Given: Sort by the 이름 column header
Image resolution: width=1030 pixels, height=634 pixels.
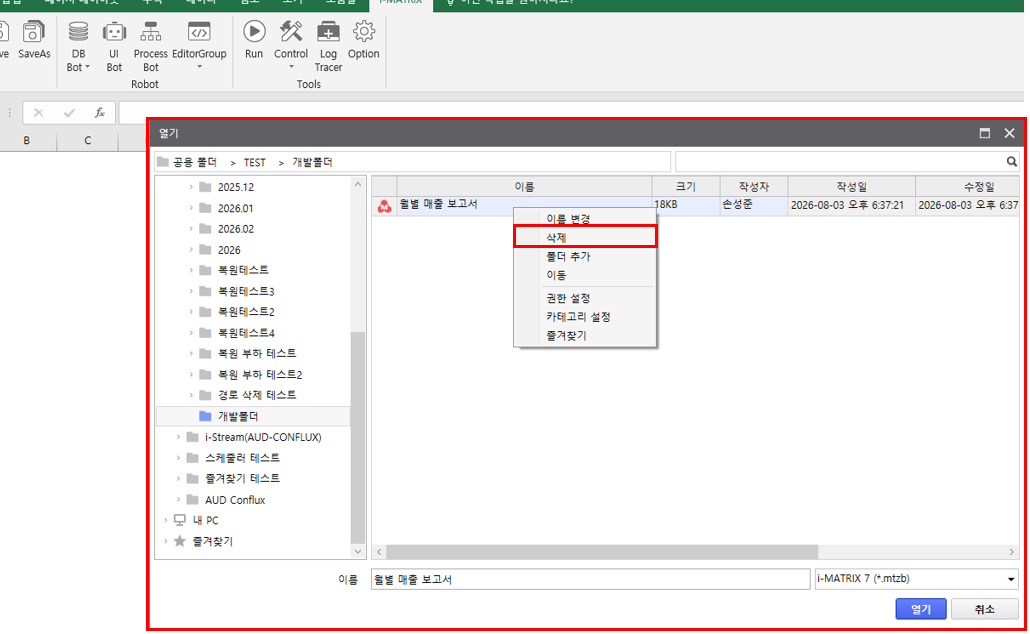Looking at the screenshot, I should pyautogui.click(x=524, y=187).
